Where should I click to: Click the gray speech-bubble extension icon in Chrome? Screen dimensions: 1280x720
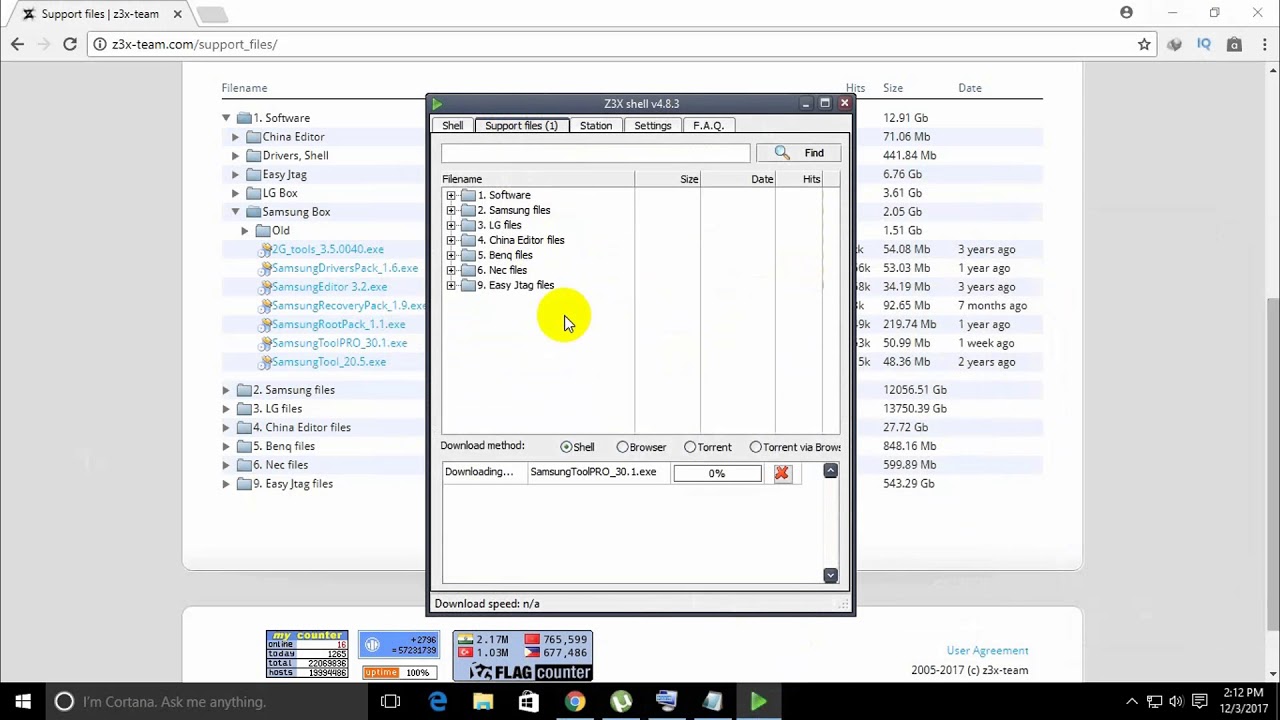pyautogui.click(x=1175, y=44)
